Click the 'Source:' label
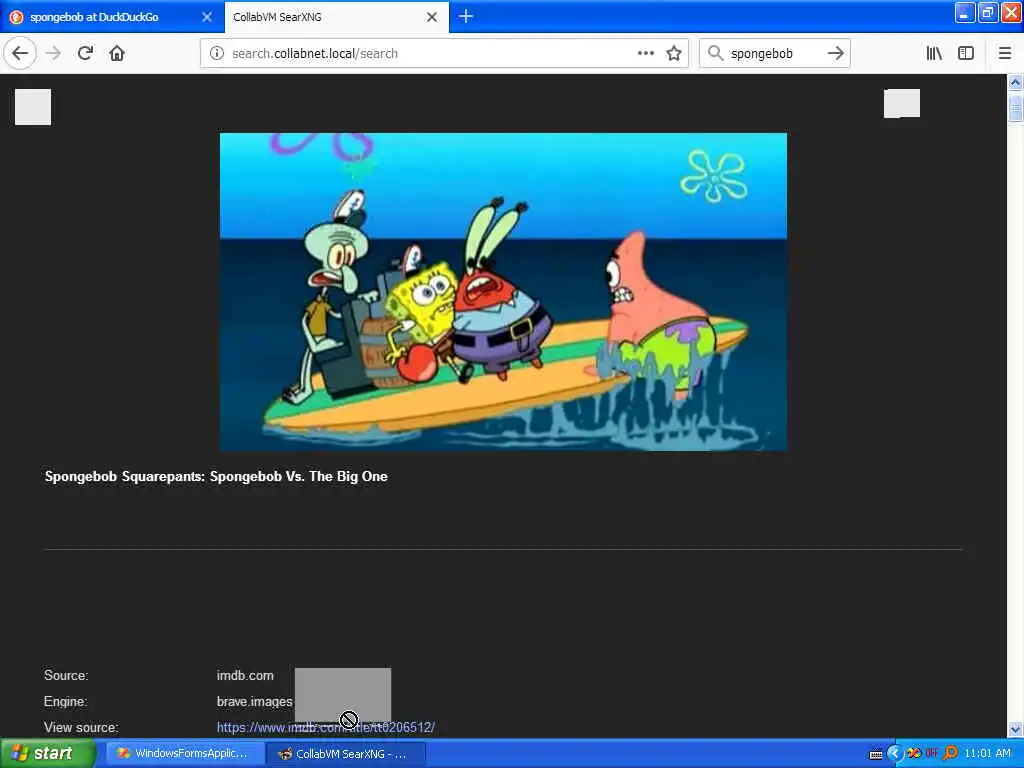The height and width of the screenshot is (768, 1024). [x=66, y=675]
